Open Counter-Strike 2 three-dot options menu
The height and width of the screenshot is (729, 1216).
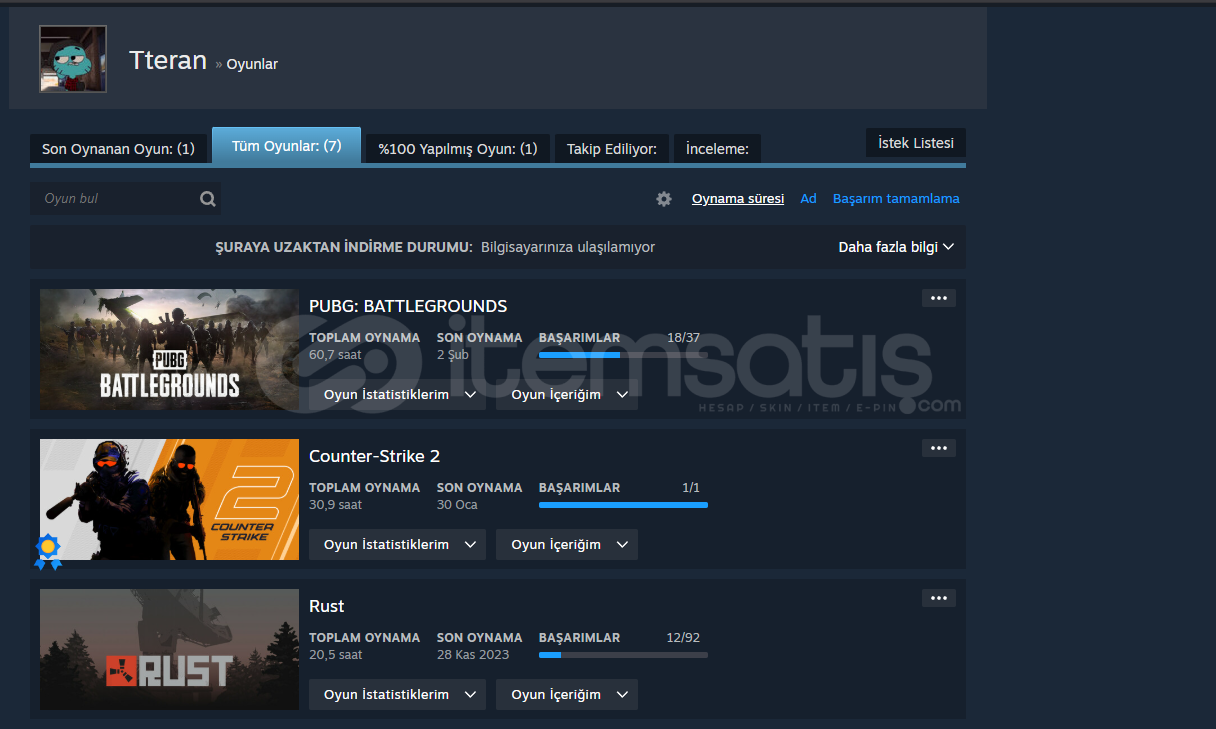click(x=938, y=448)
